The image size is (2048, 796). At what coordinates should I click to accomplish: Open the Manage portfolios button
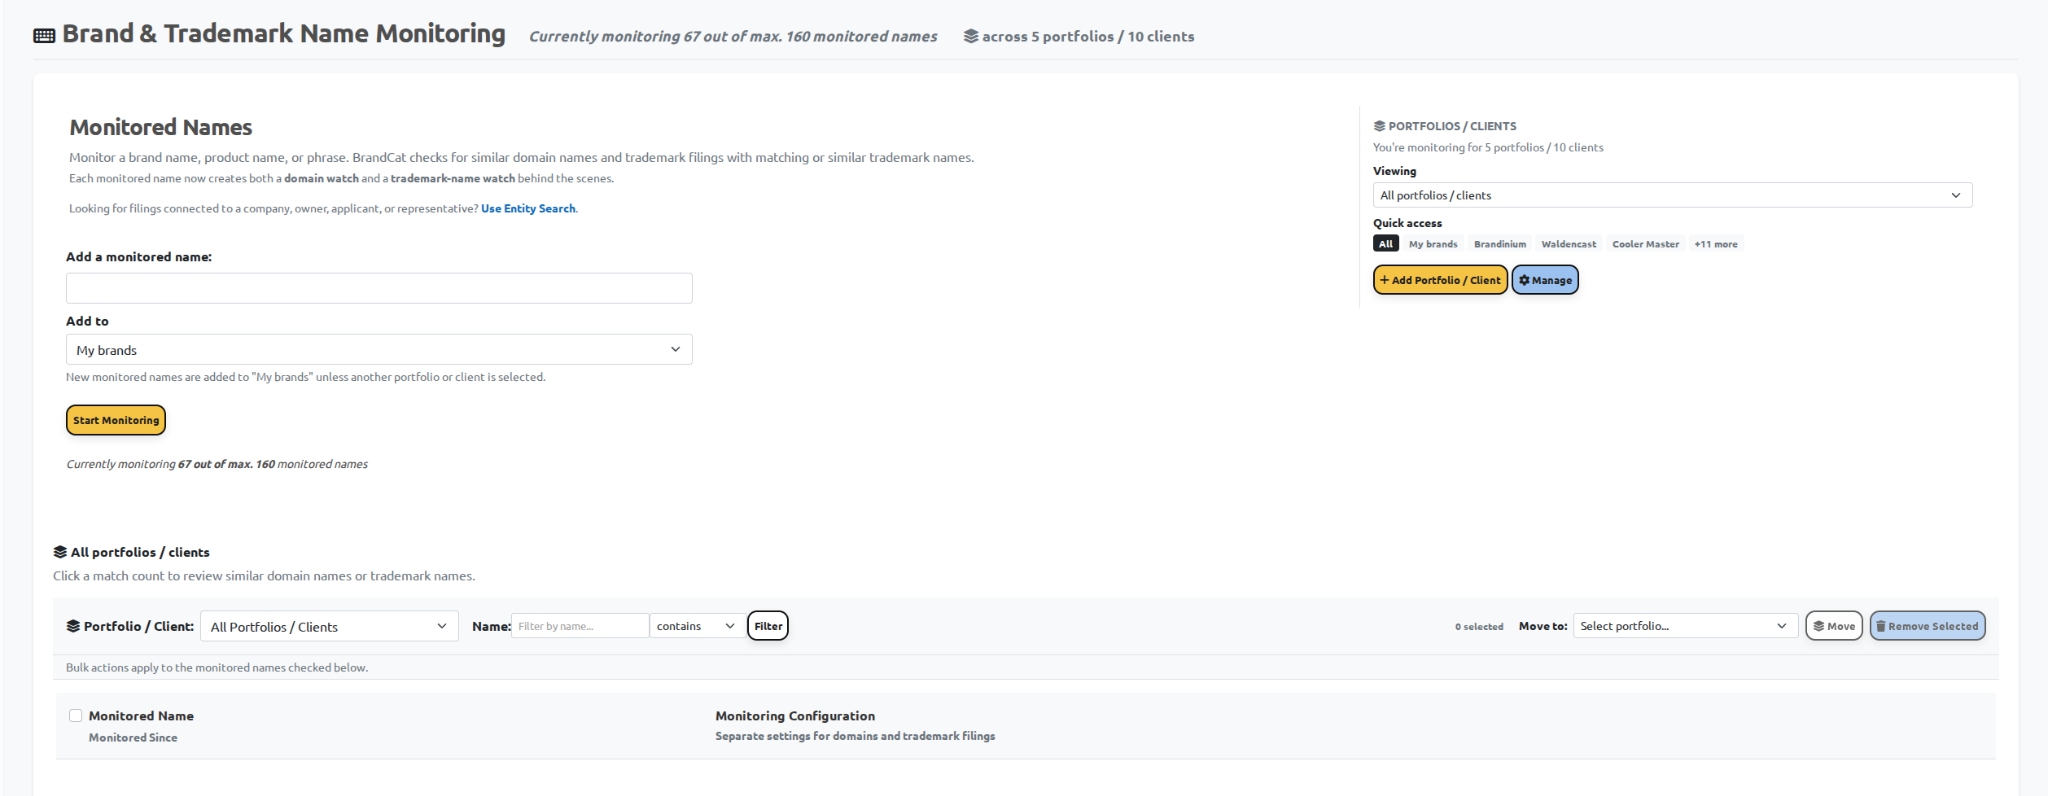click(x=1545, y=280)
